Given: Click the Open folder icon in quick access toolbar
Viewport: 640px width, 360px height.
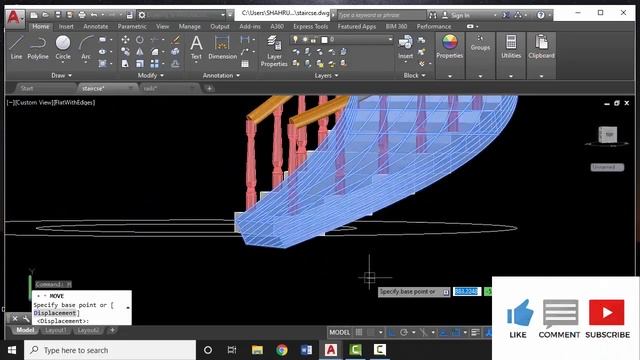Looking at the screenshot, I should [x=46, y=15].
